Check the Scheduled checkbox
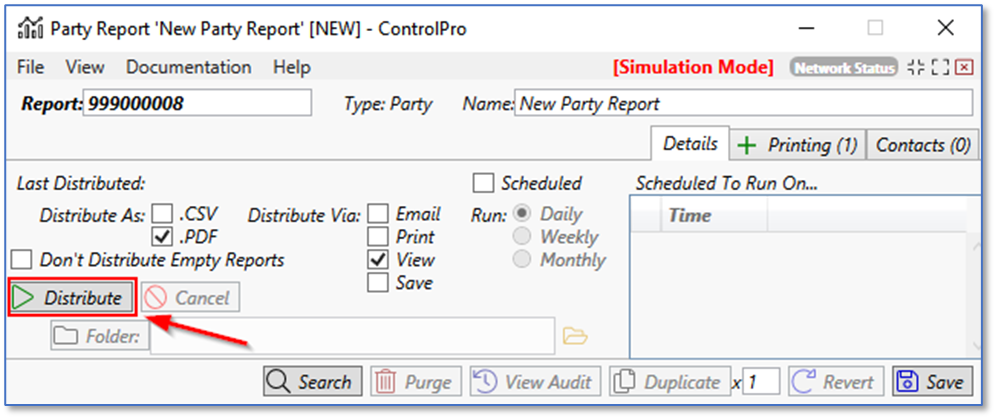Image resolution: width=996 pixels, height=419 pixels. pos(484,183)
